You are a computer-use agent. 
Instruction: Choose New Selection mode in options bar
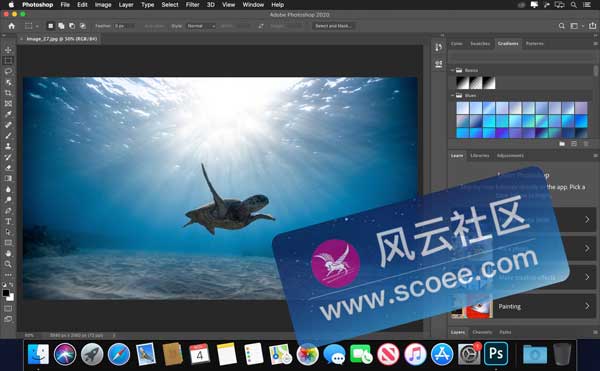click(51, 26)
